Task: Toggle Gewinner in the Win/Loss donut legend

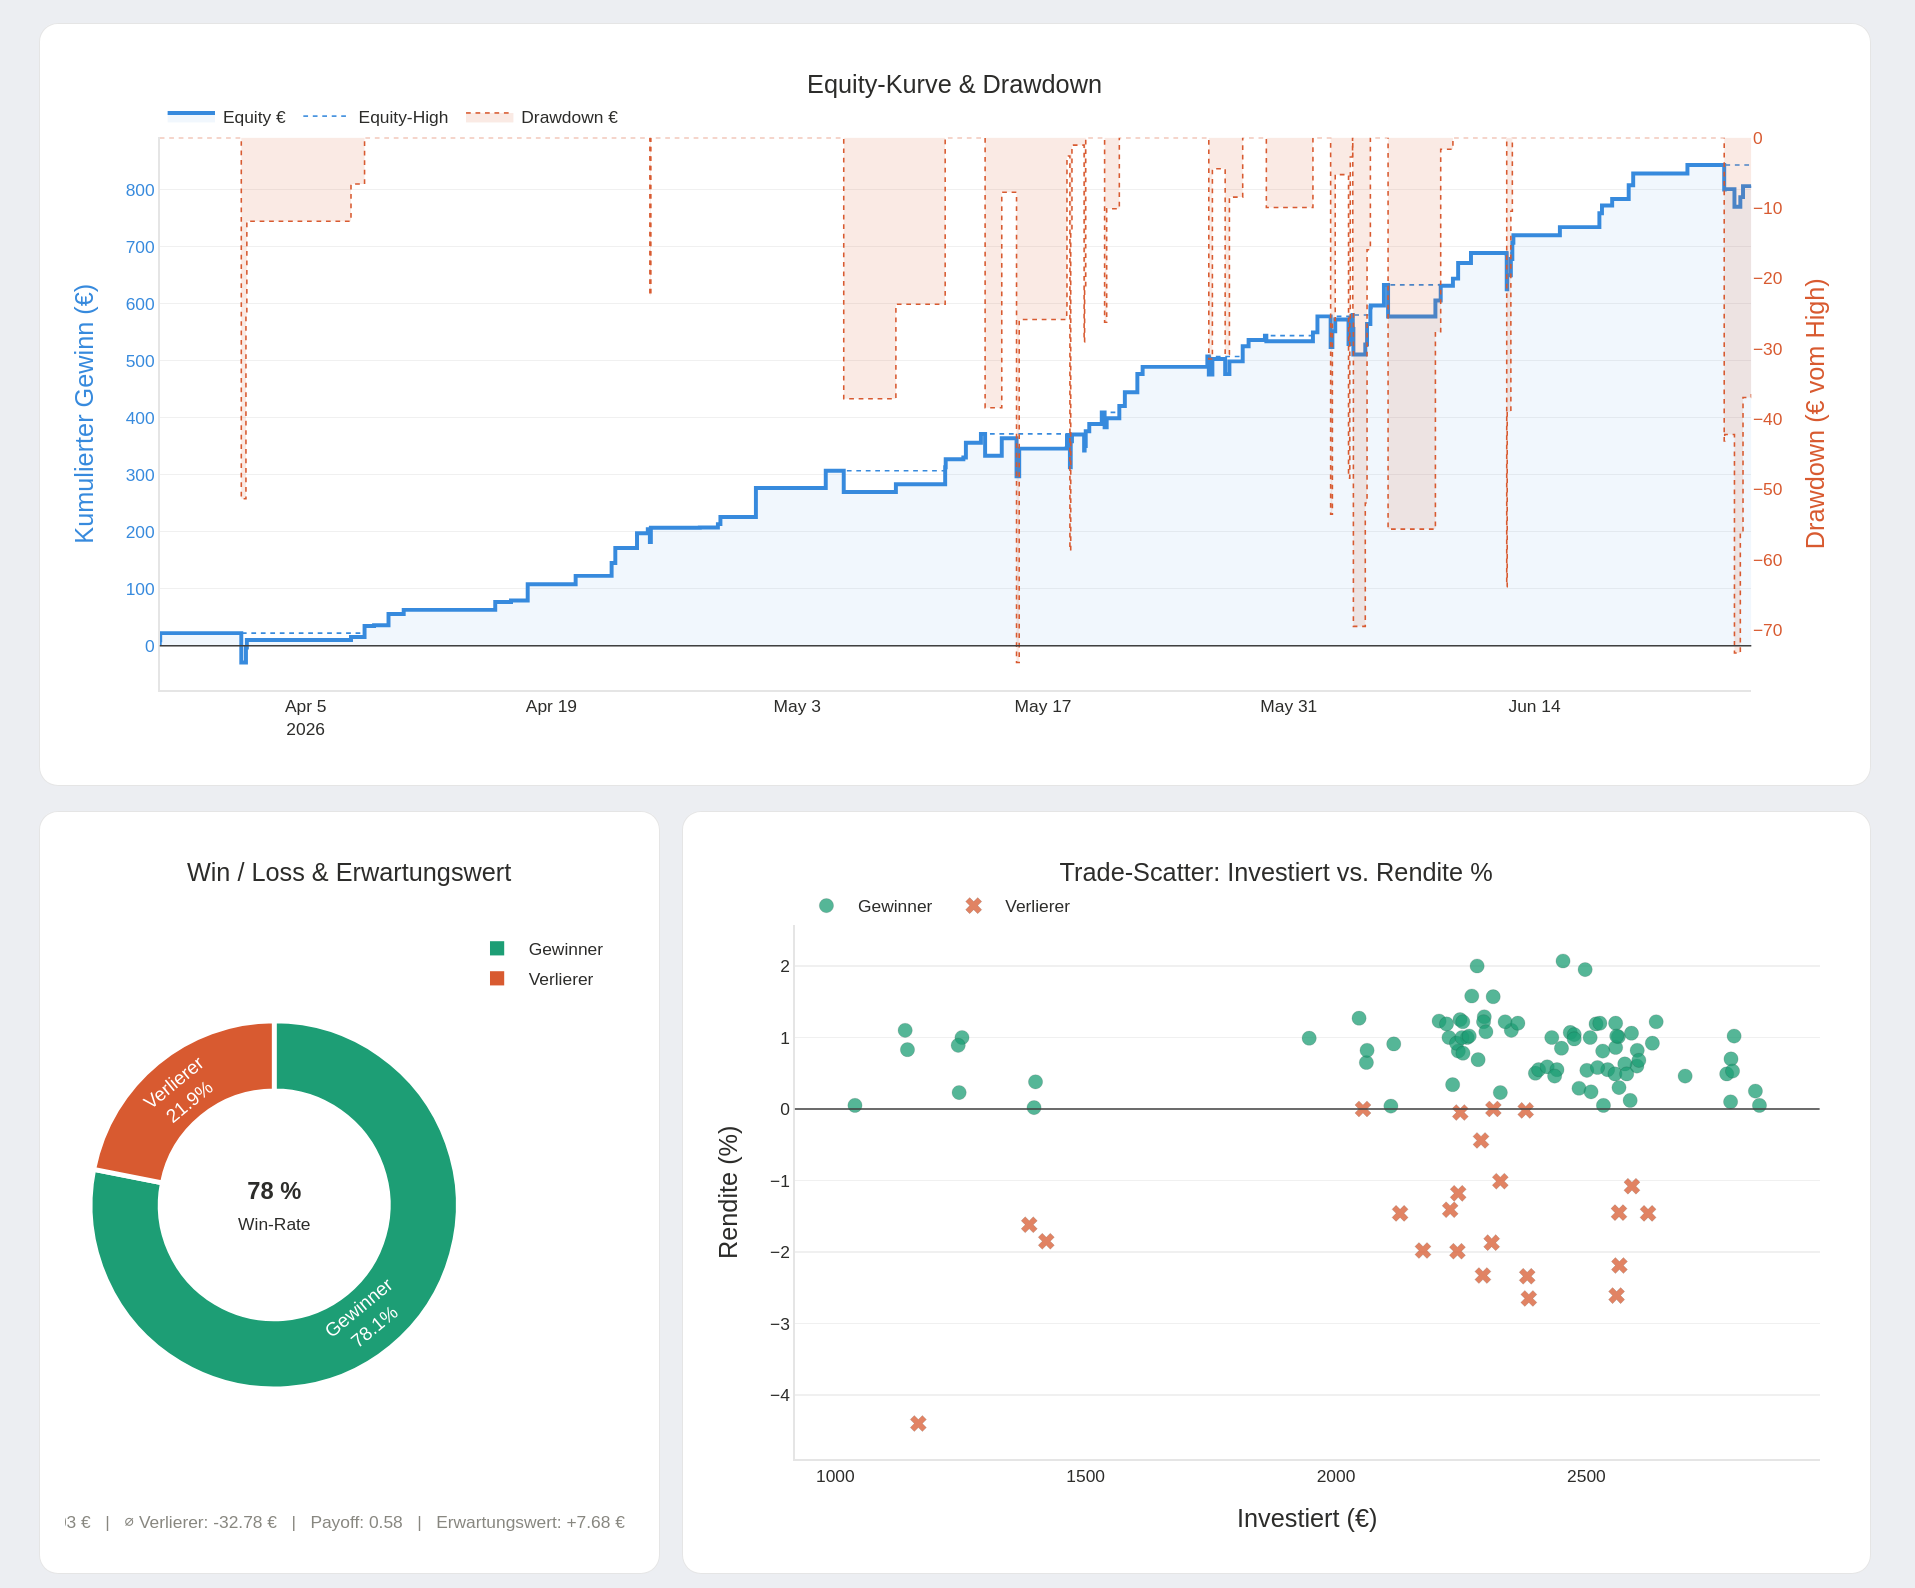Action: [546, 949]
